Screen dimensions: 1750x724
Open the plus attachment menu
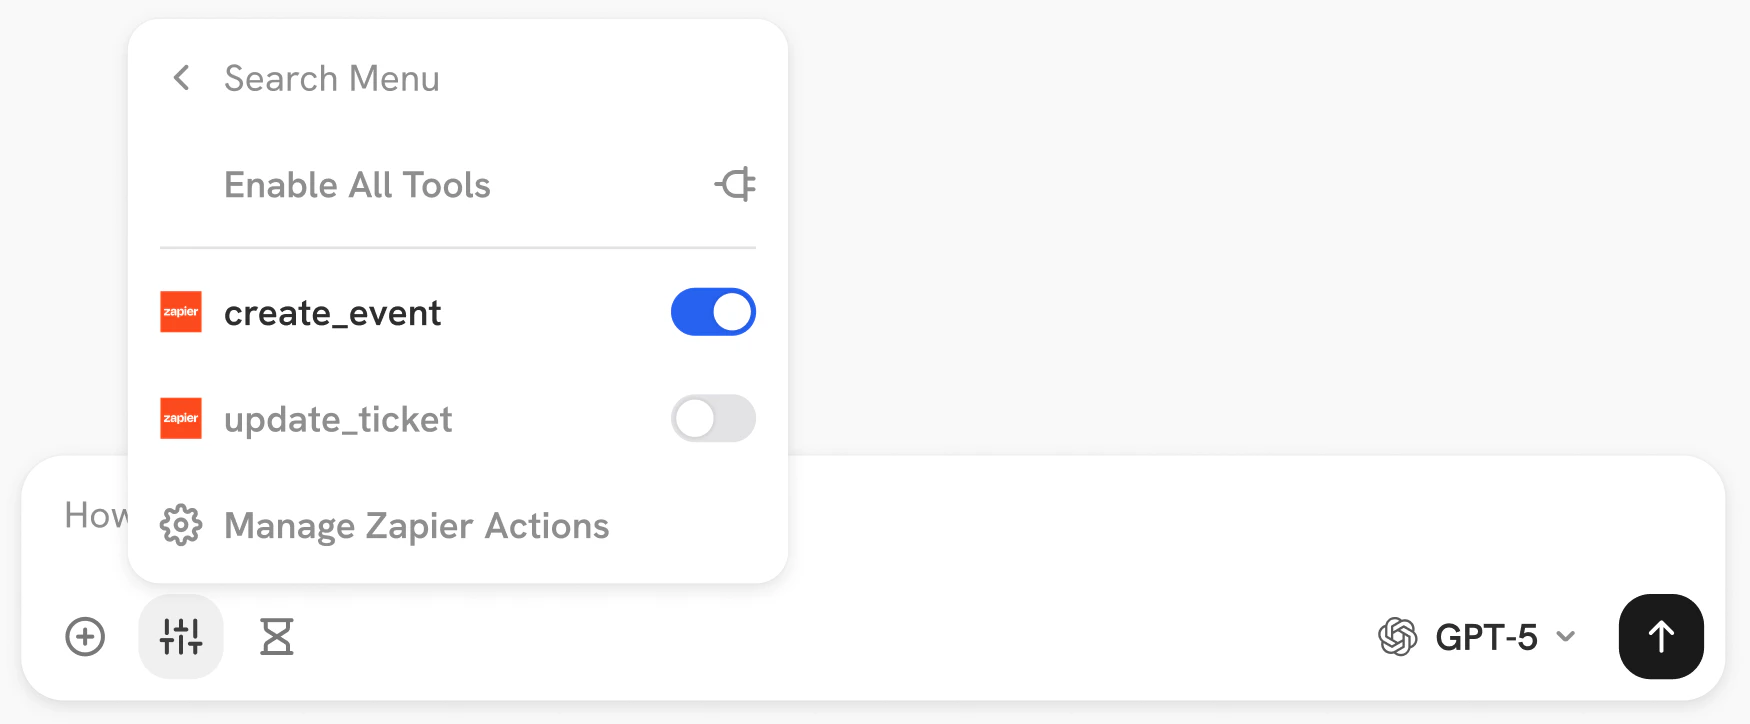pyautogui.click(x=85, y=637)
